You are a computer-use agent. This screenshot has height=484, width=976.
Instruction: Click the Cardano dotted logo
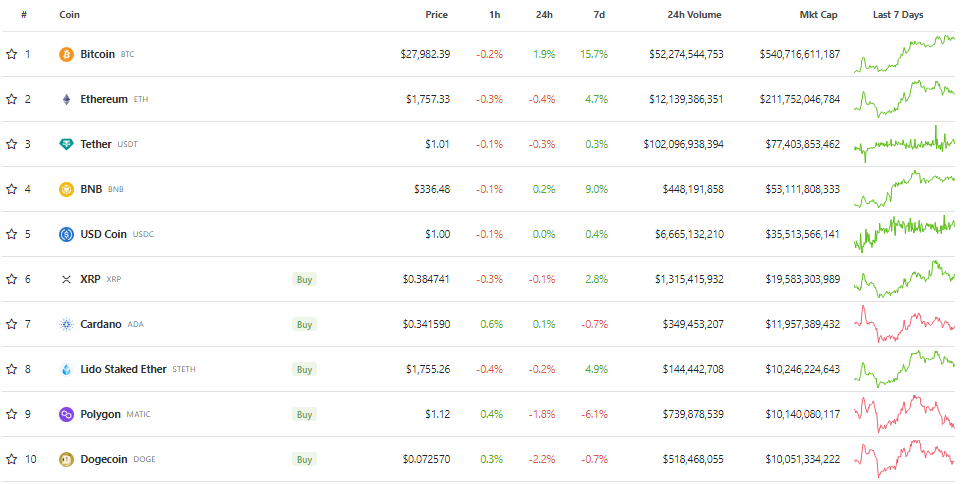pyautogui.click(x=66, y=324)
